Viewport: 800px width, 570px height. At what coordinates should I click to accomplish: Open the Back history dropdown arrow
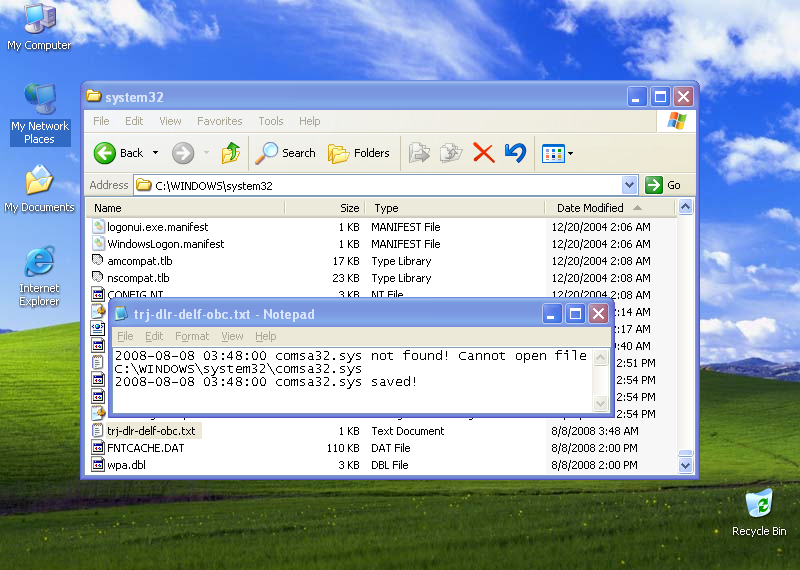tap(156, 153)
